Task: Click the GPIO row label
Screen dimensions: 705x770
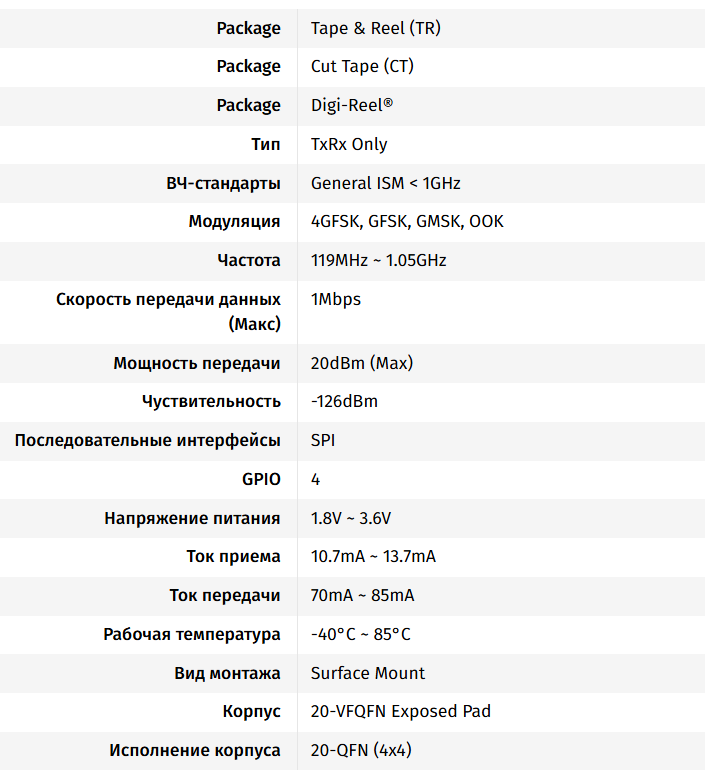Action: pos(261,479)
